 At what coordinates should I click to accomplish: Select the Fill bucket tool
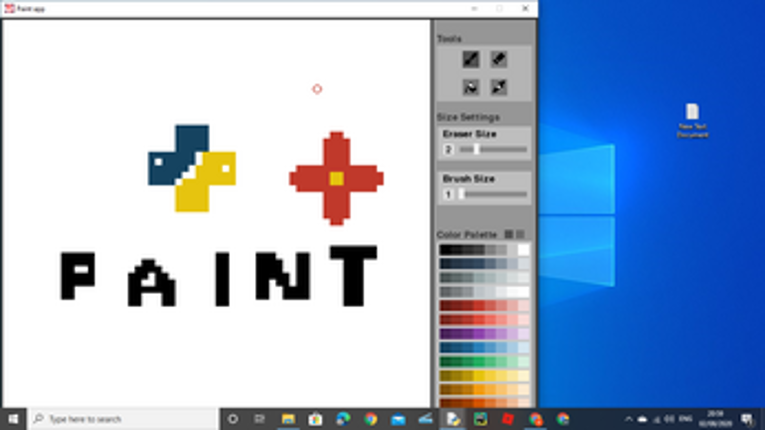pyautogui.click(x=470, y=87)
